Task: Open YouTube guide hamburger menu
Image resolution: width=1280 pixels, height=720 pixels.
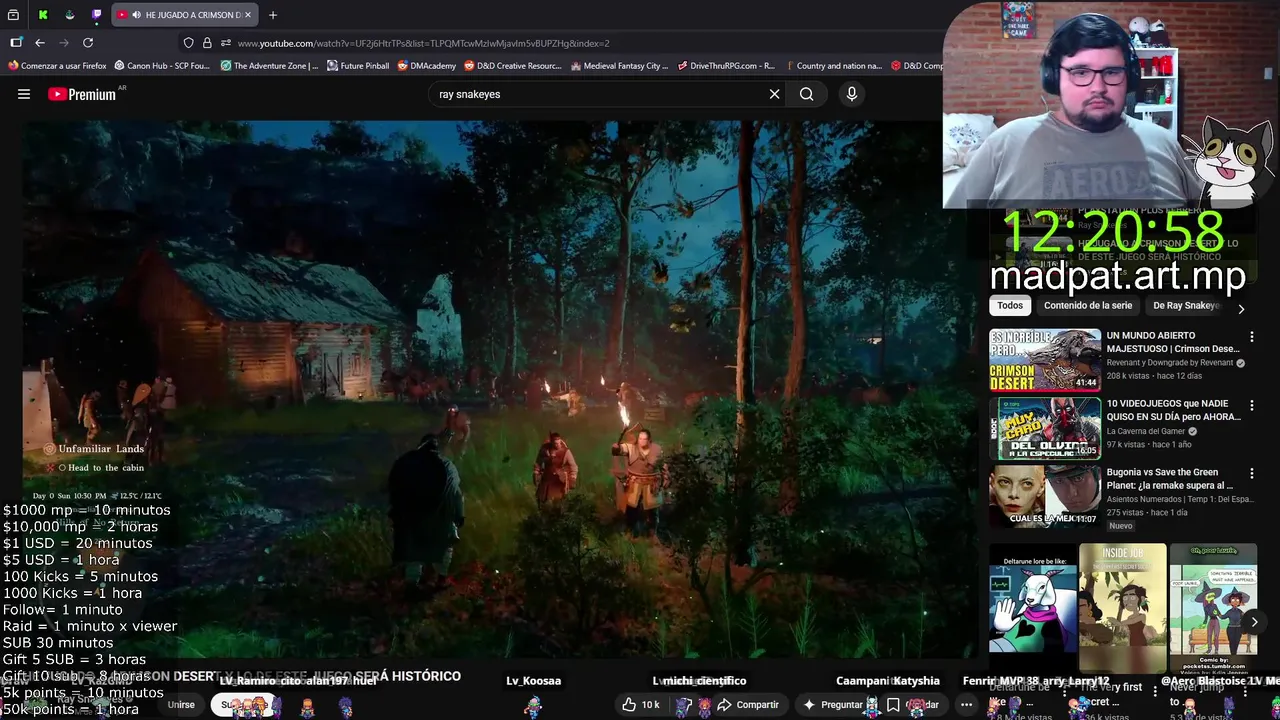Action: [24, 94]
